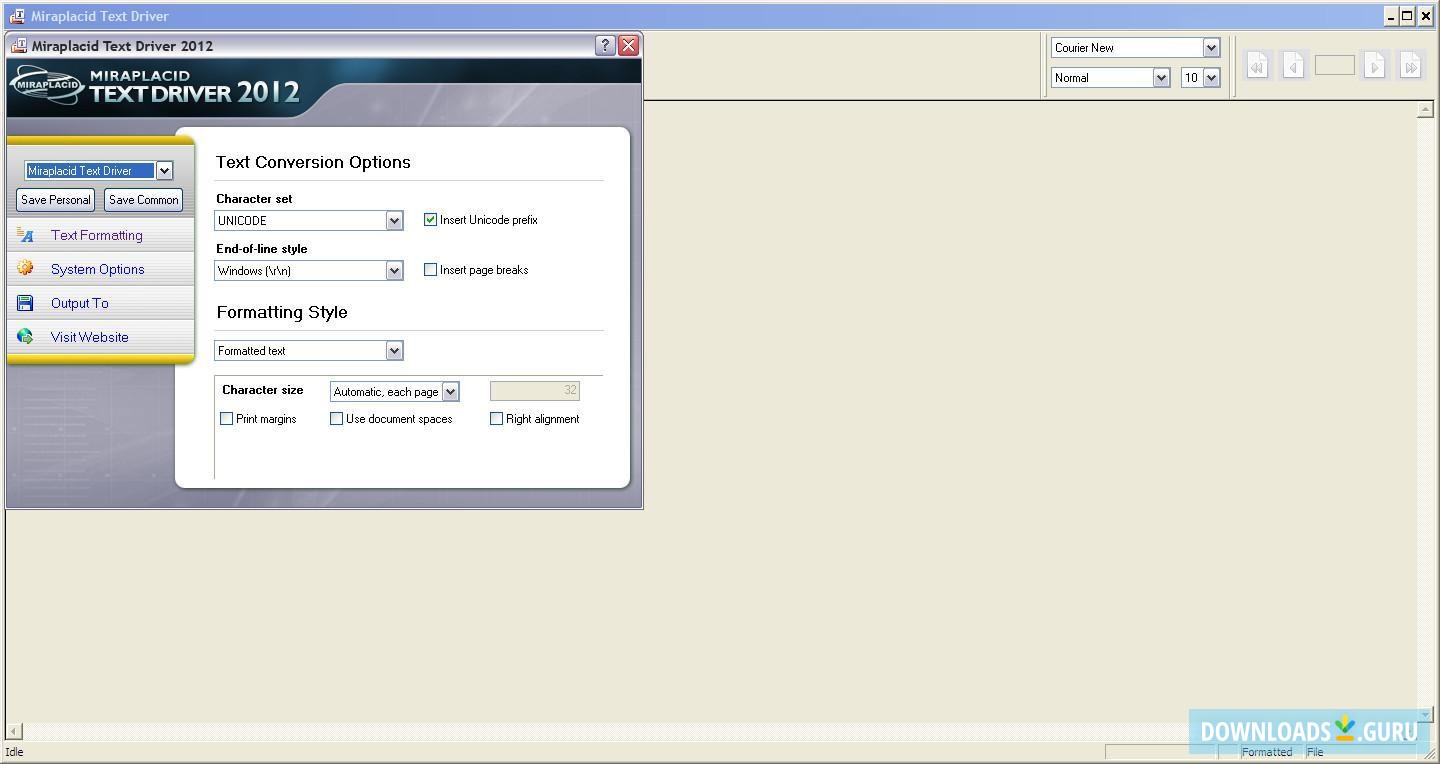
Task: Jump to first page with toolbar icon
Action: [1256, 65]
